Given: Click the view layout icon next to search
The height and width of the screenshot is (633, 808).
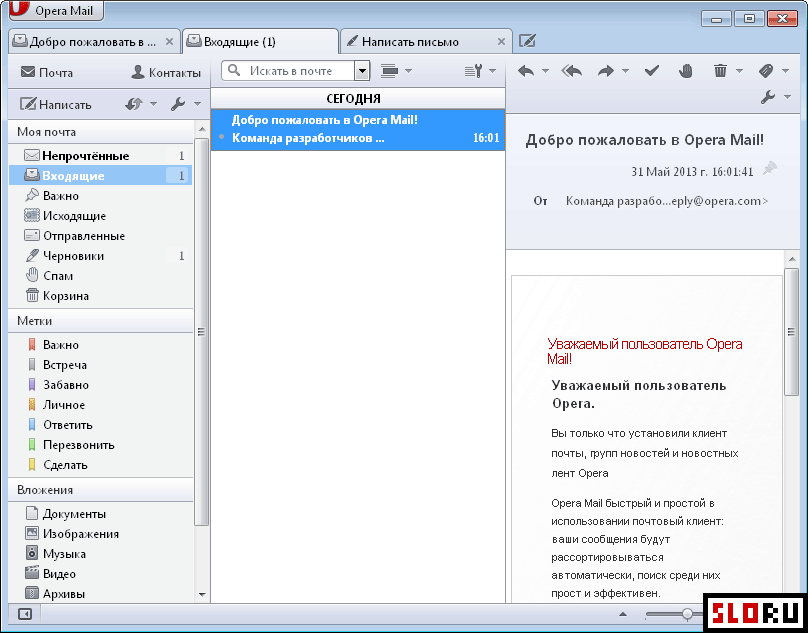Looking at the screenshot, I should click(390, 71).
